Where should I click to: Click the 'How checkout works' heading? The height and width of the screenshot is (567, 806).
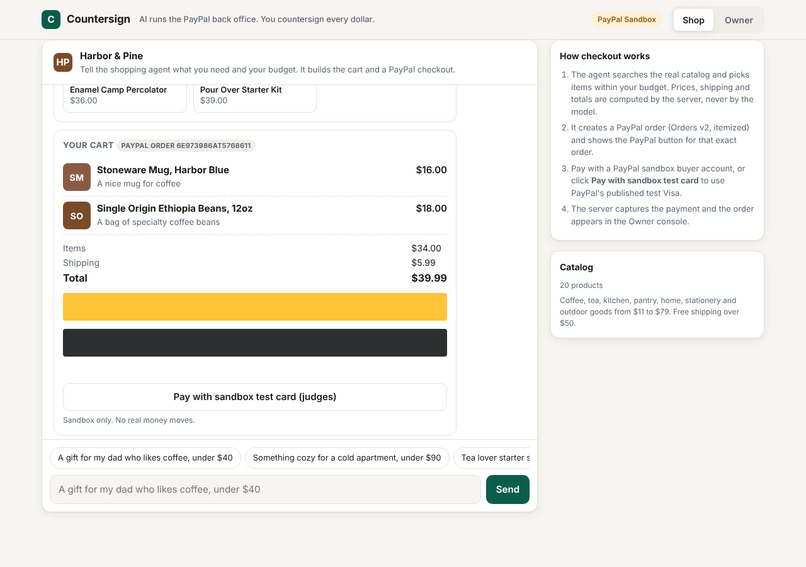pyautogui.click(x=604, y=56)
